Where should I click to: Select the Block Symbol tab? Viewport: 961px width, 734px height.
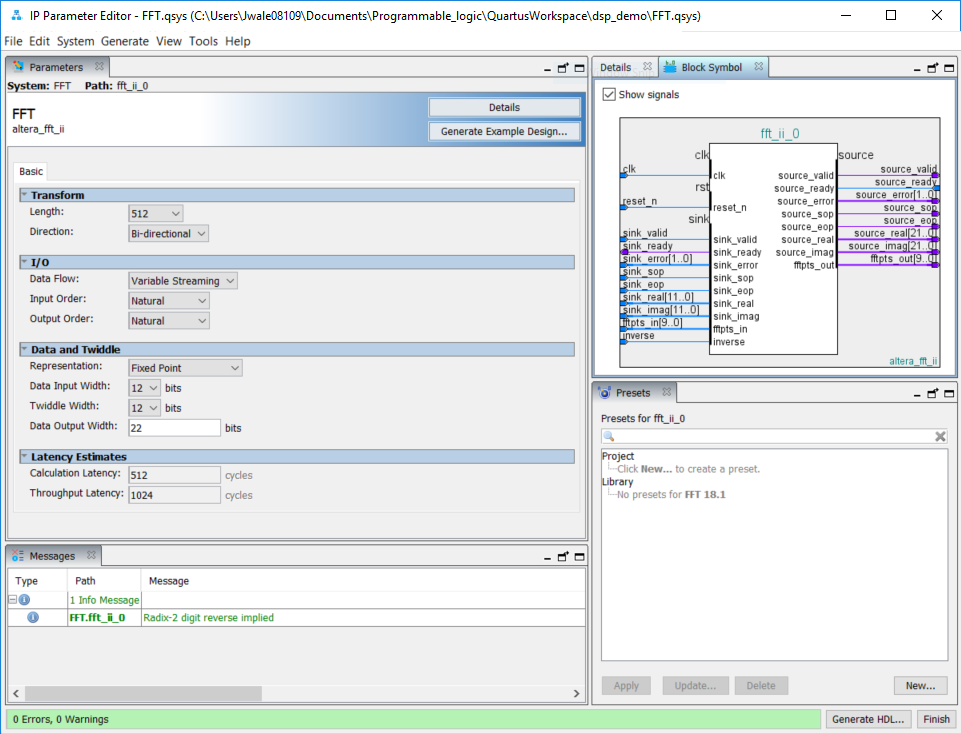711,67
